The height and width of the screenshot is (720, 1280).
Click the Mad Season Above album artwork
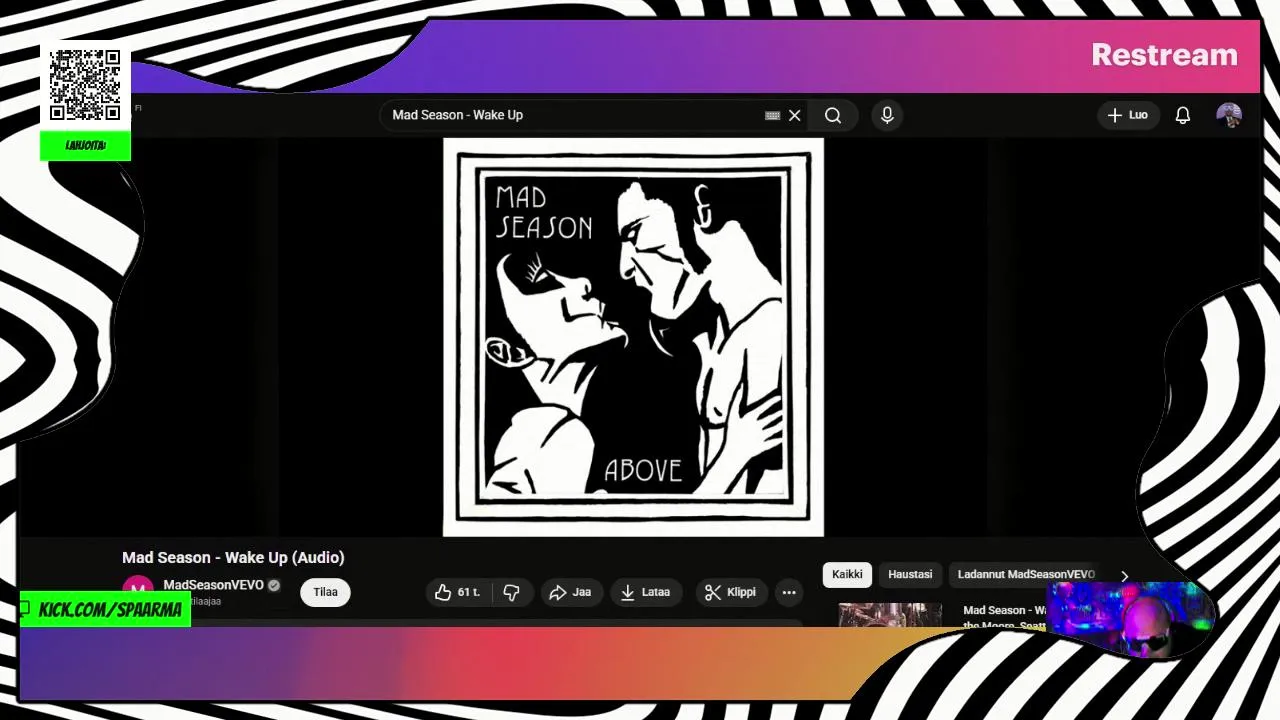[x=633, y=337]
